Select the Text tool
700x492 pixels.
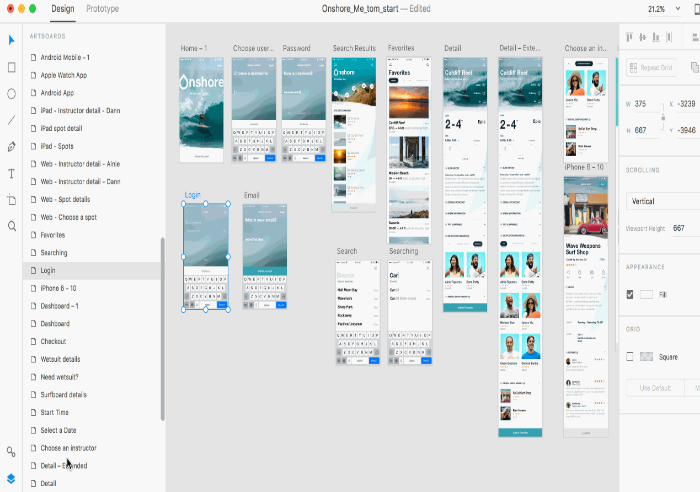coord(11,173)
